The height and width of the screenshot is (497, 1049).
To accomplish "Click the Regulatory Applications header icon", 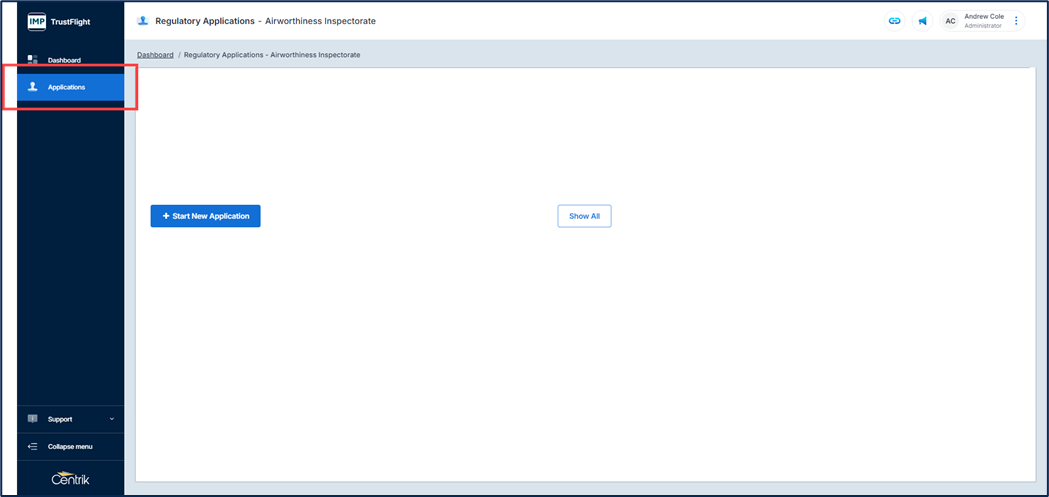I will [x=142, y=21].
